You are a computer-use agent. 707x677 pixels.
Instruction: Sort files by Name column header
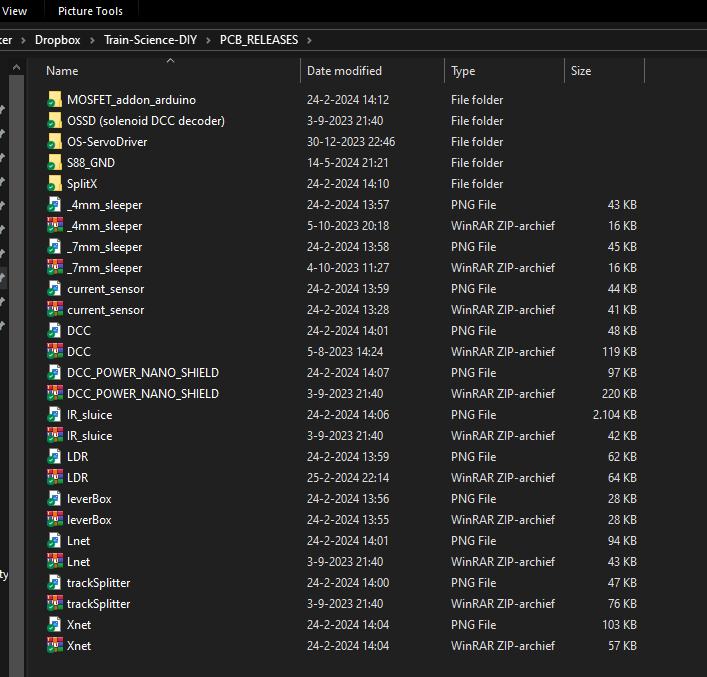pos(62,71)
